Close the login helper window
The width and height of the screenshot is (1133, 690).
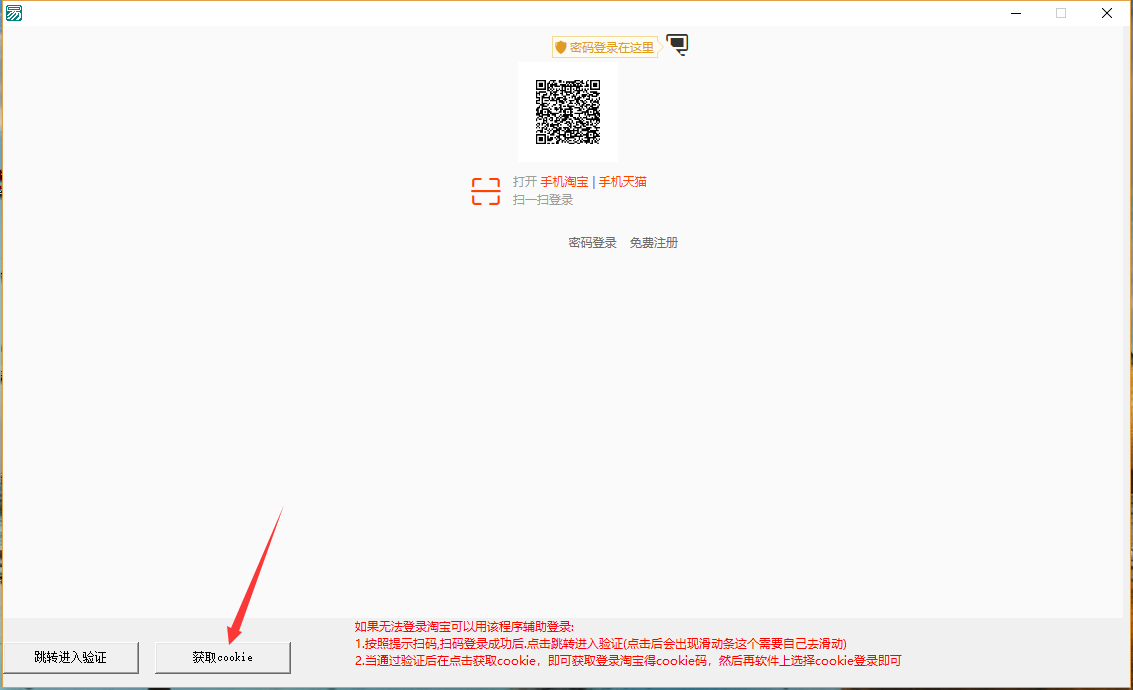[1106, 13]
